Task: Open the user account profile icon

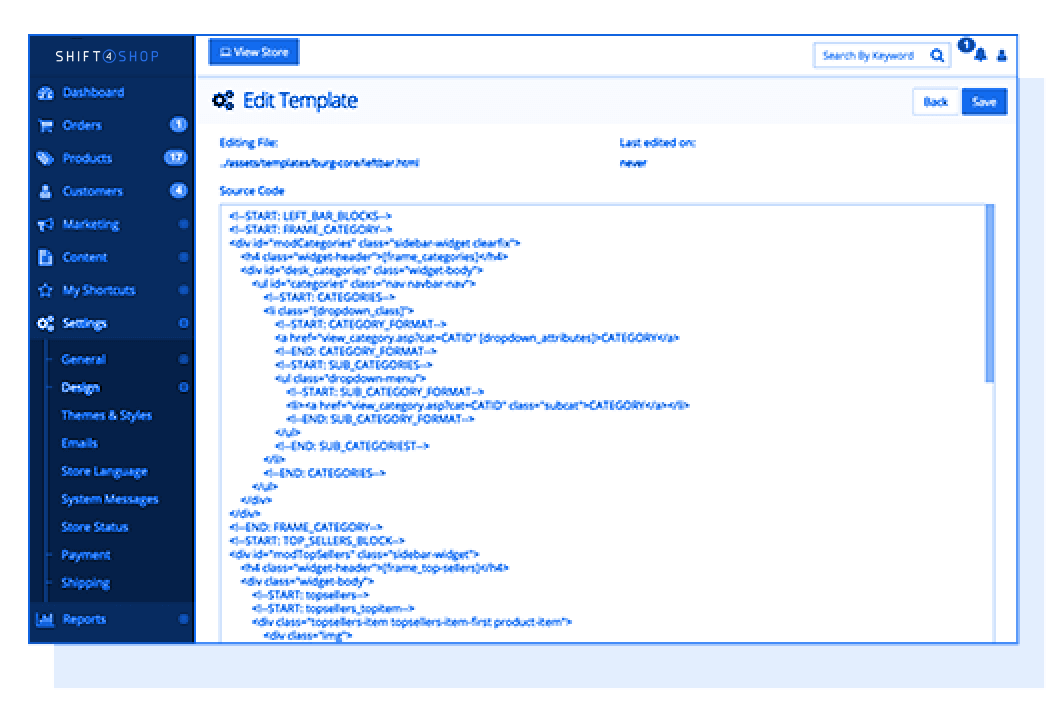Action: 1002,56
